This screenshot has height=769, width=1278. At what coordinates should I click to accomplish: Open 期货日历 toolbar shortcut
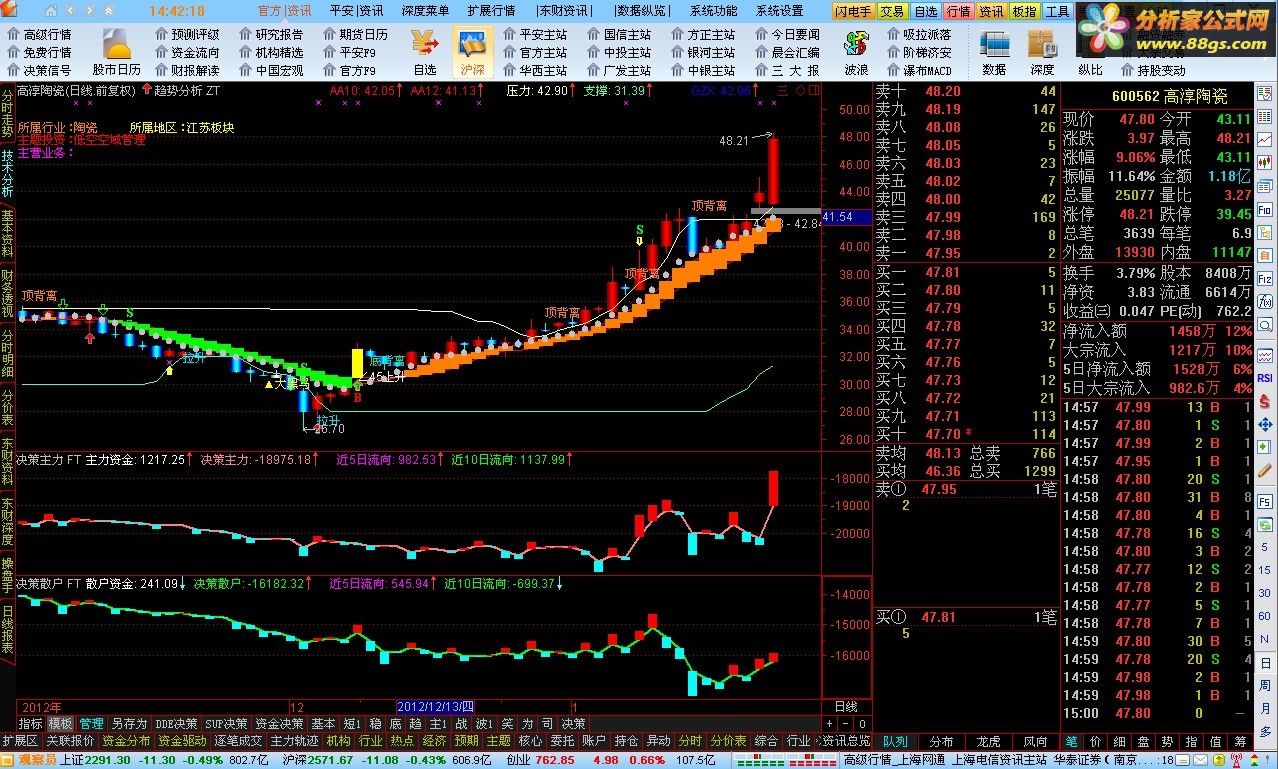click(353, 34)
